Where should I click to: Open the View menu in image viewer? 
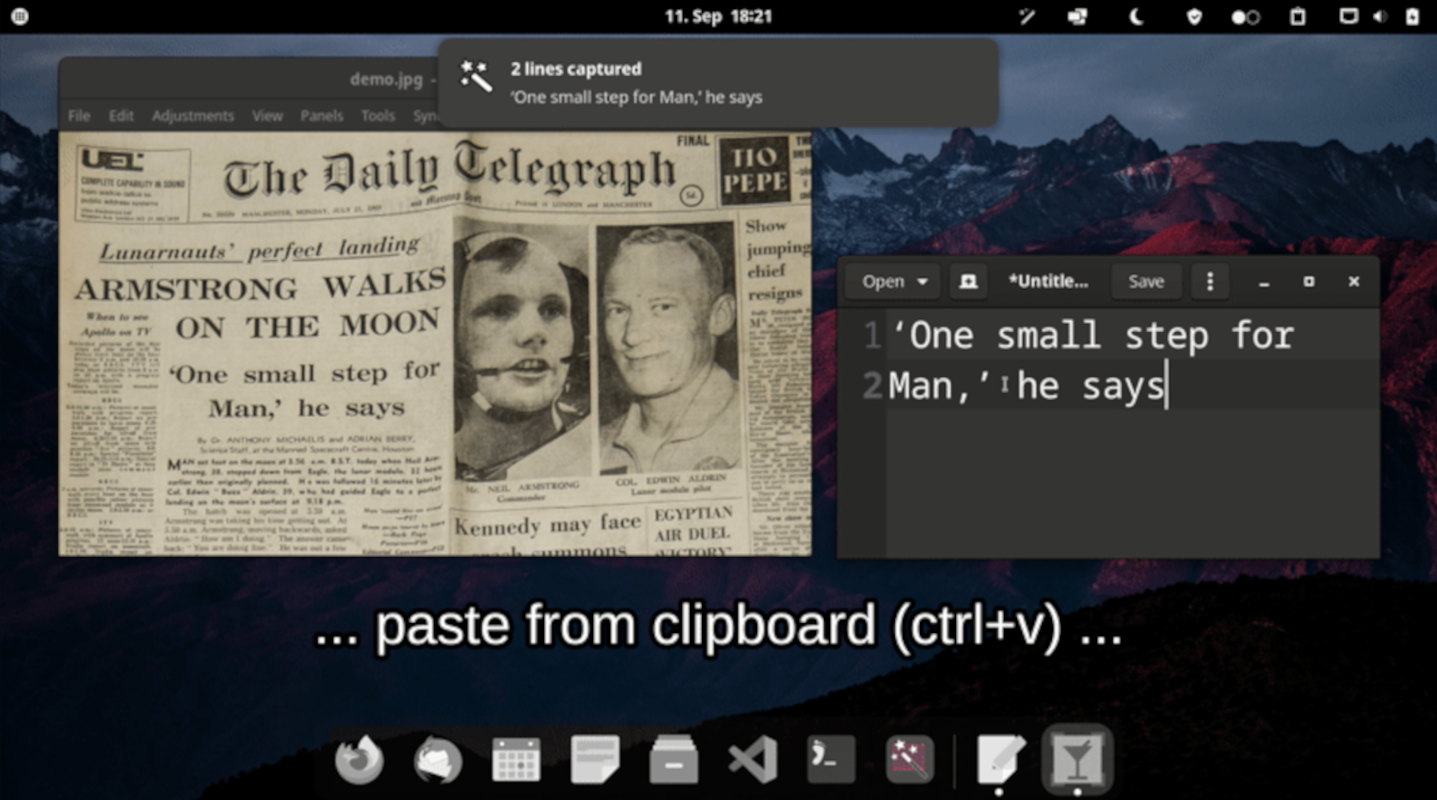[x=267, y=116]
